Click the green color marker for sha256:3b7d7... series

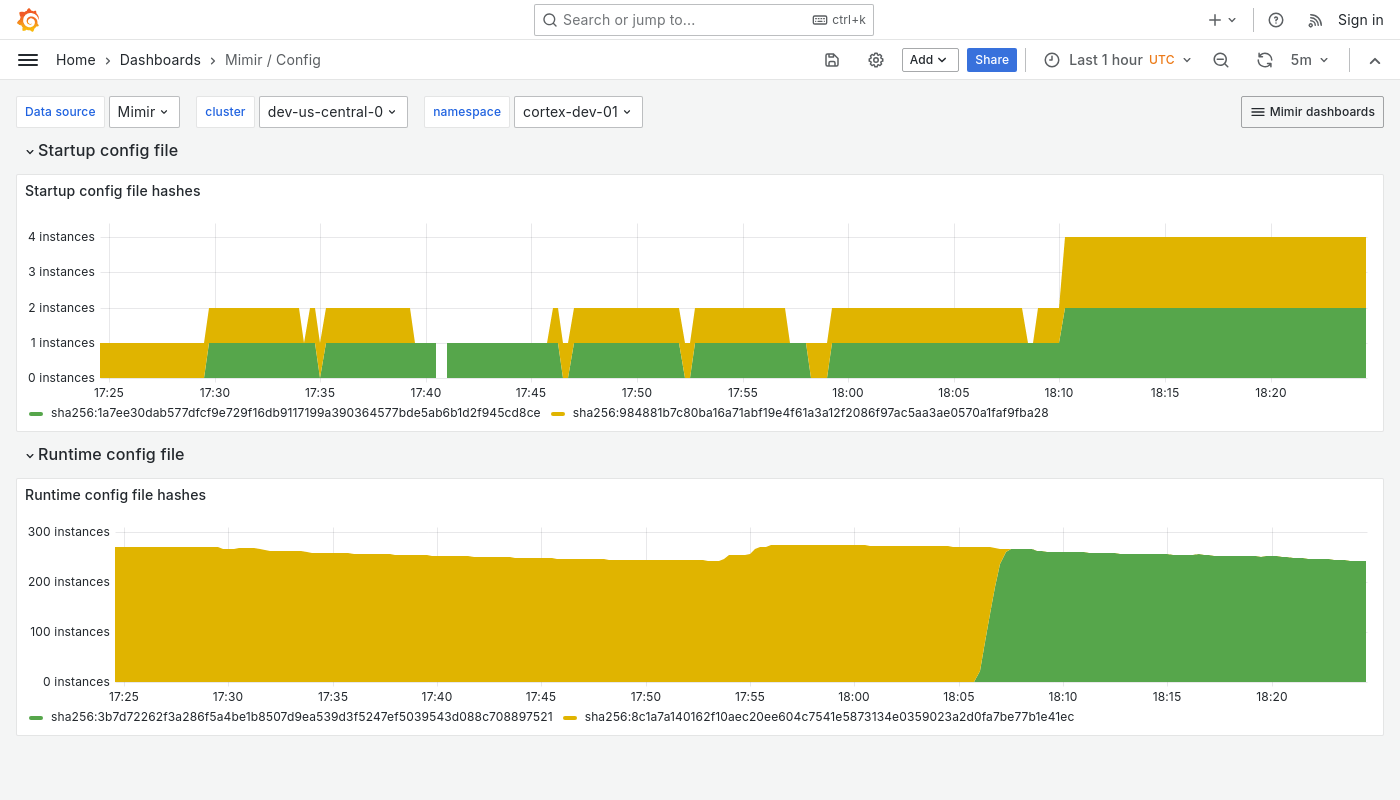click(37, 717)
